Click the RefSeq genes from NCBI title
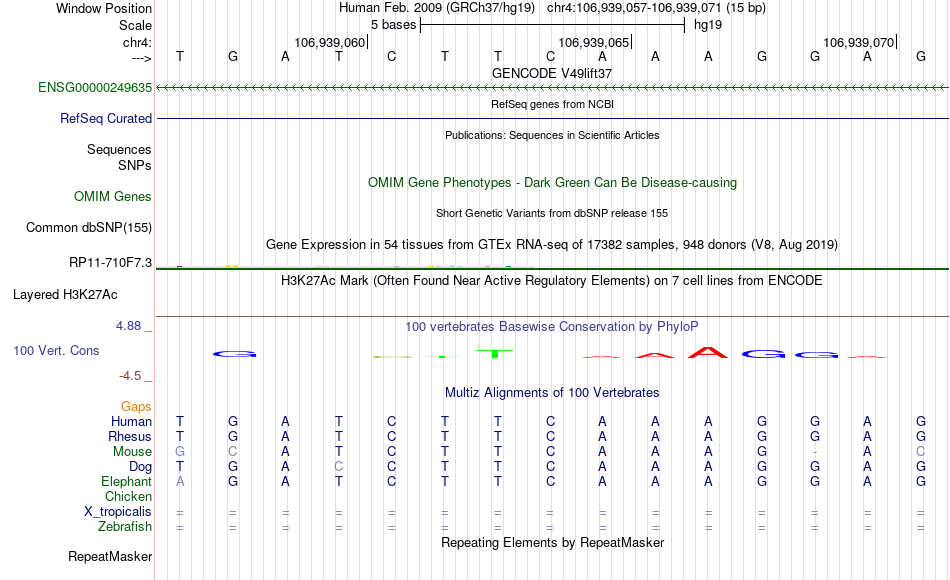The image size is (950, 580). (552, 104)
